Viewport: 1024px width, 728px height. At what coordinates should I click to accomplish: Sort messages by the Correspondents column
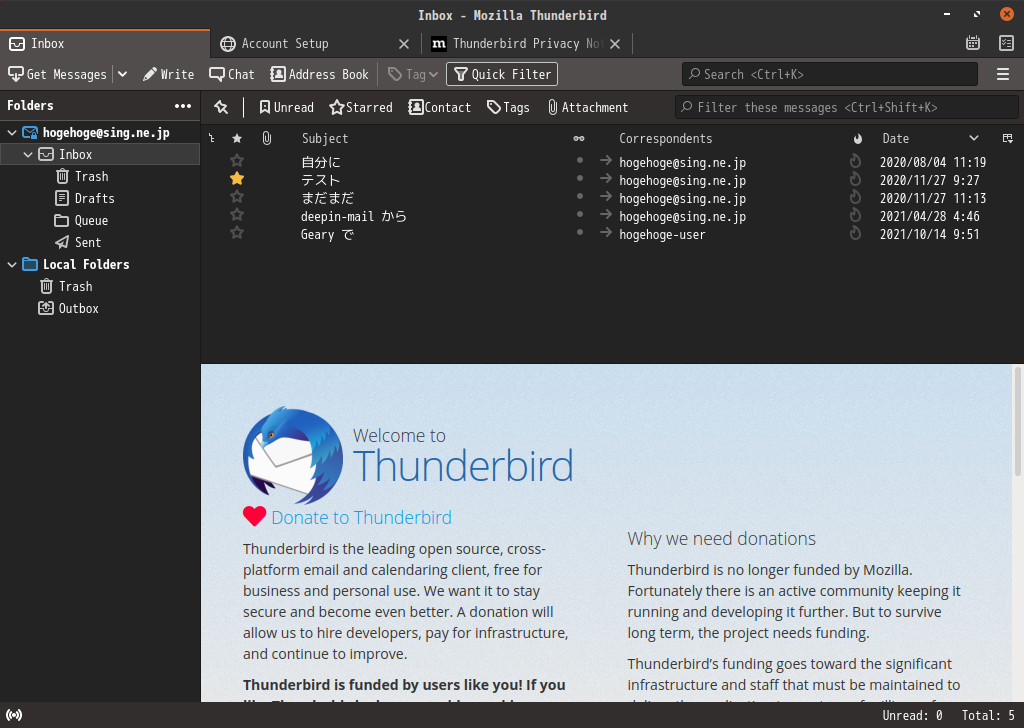click(x=665, y=138)
